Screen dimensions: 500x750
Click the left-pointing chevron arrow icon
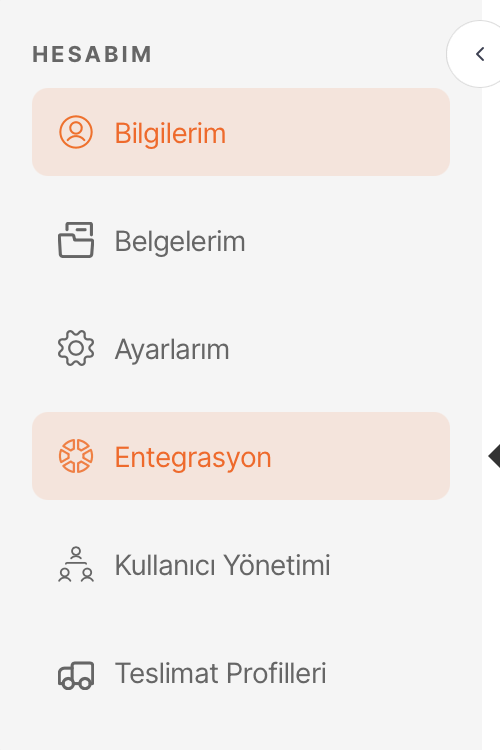click(480, 54)
